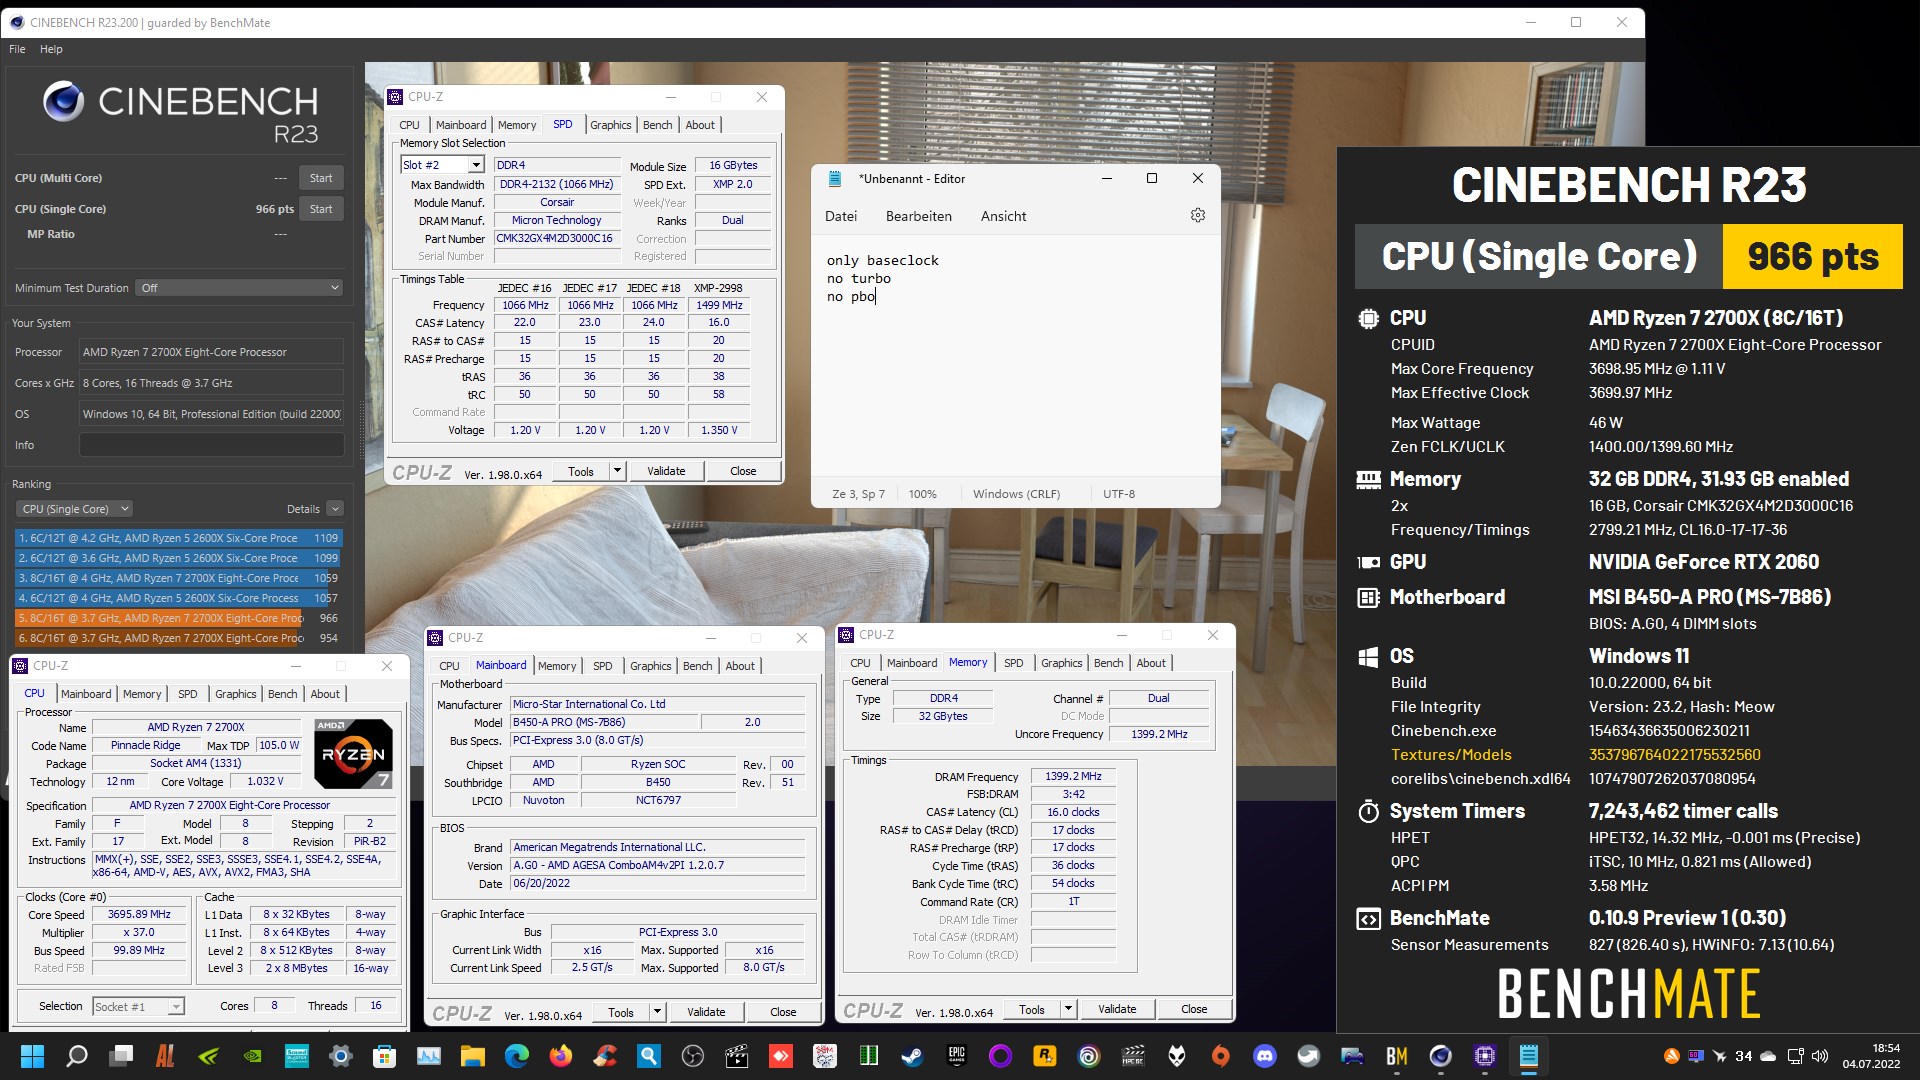Open Microsoft Store taskbar icon
1920x1080 pixels.
(384, 1056)
